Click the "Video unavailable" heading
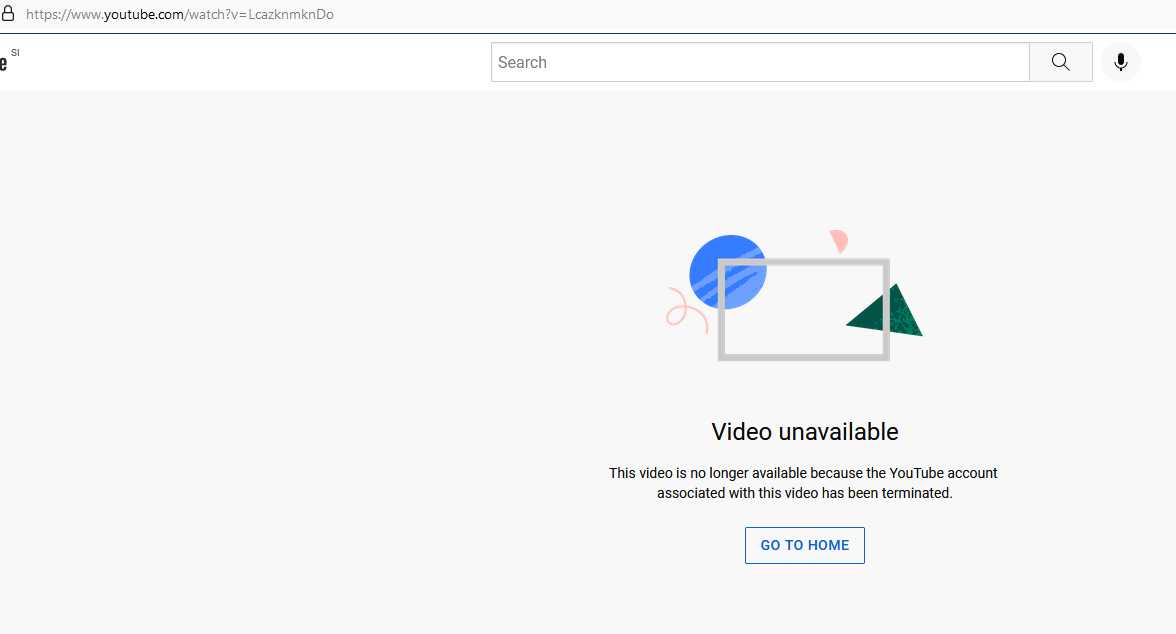This screenshot has height=634, width=1176. click(x=805, y=431)
